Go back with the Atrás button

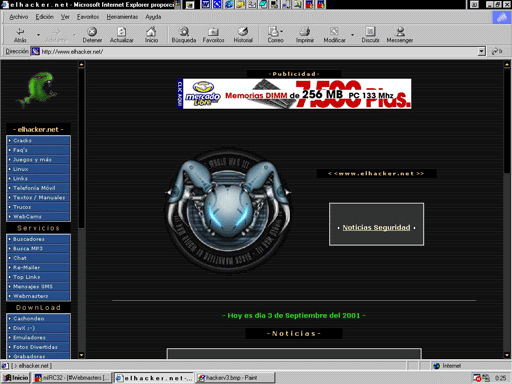pos(20,35)
